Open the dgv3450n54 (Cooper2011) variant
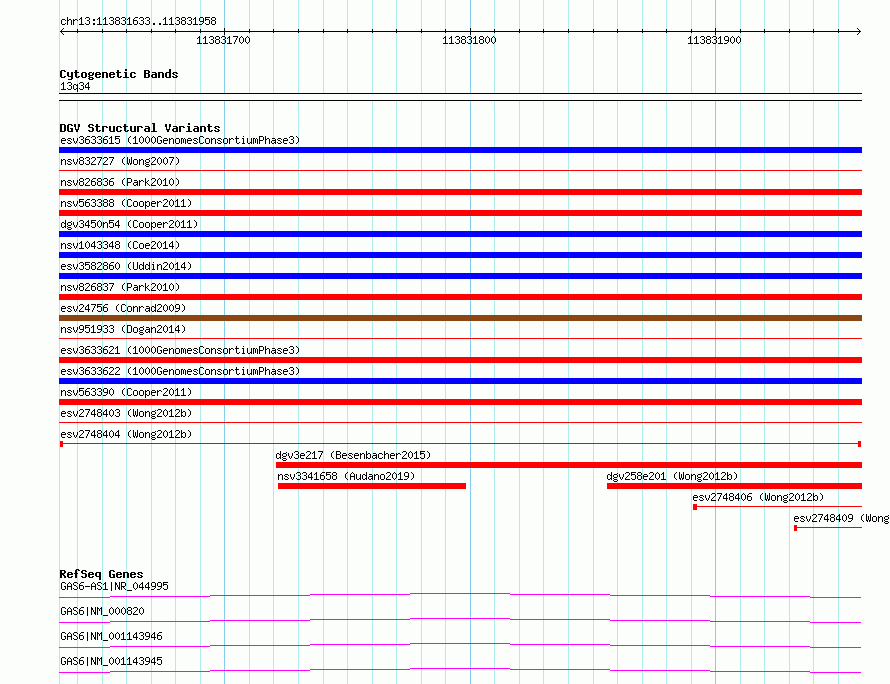The width and height of the screenshot is (890, 684). (129, 224)
